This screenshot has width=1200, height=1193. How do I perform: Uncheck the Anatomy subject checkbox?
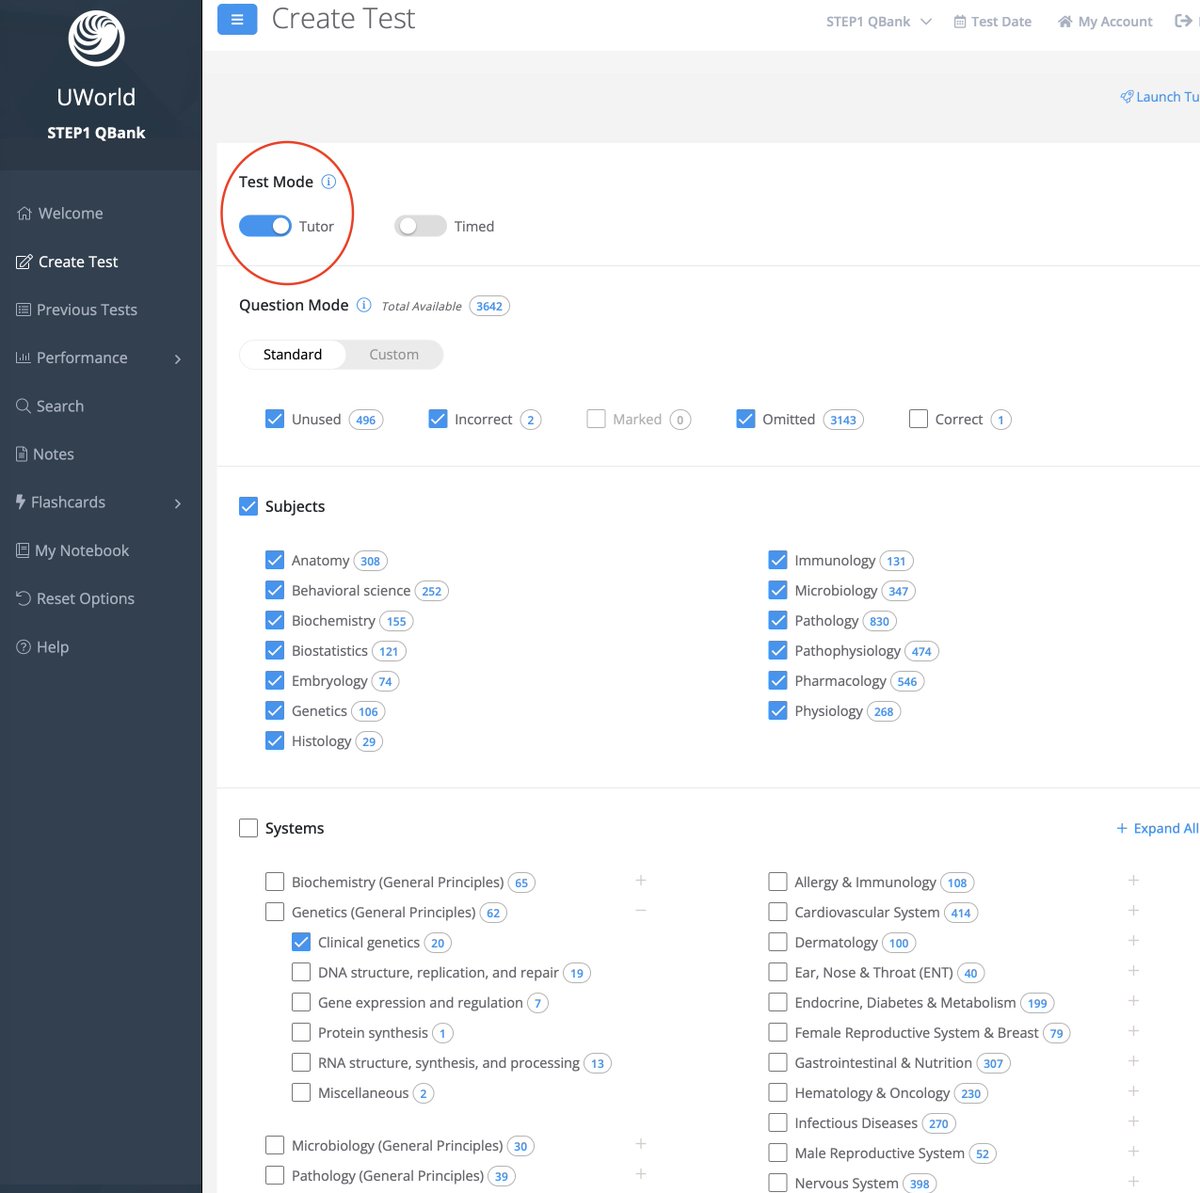tap(275, 560)
